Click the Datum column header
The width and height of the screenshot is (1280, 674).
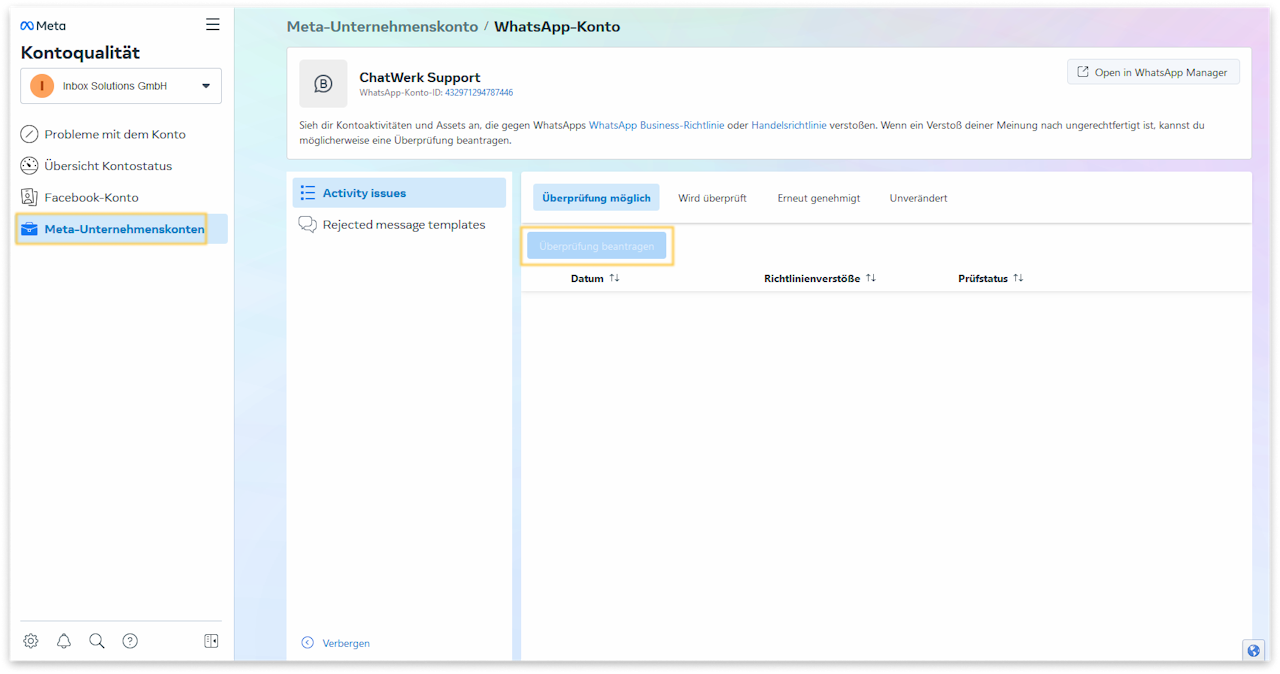[587, 279]
